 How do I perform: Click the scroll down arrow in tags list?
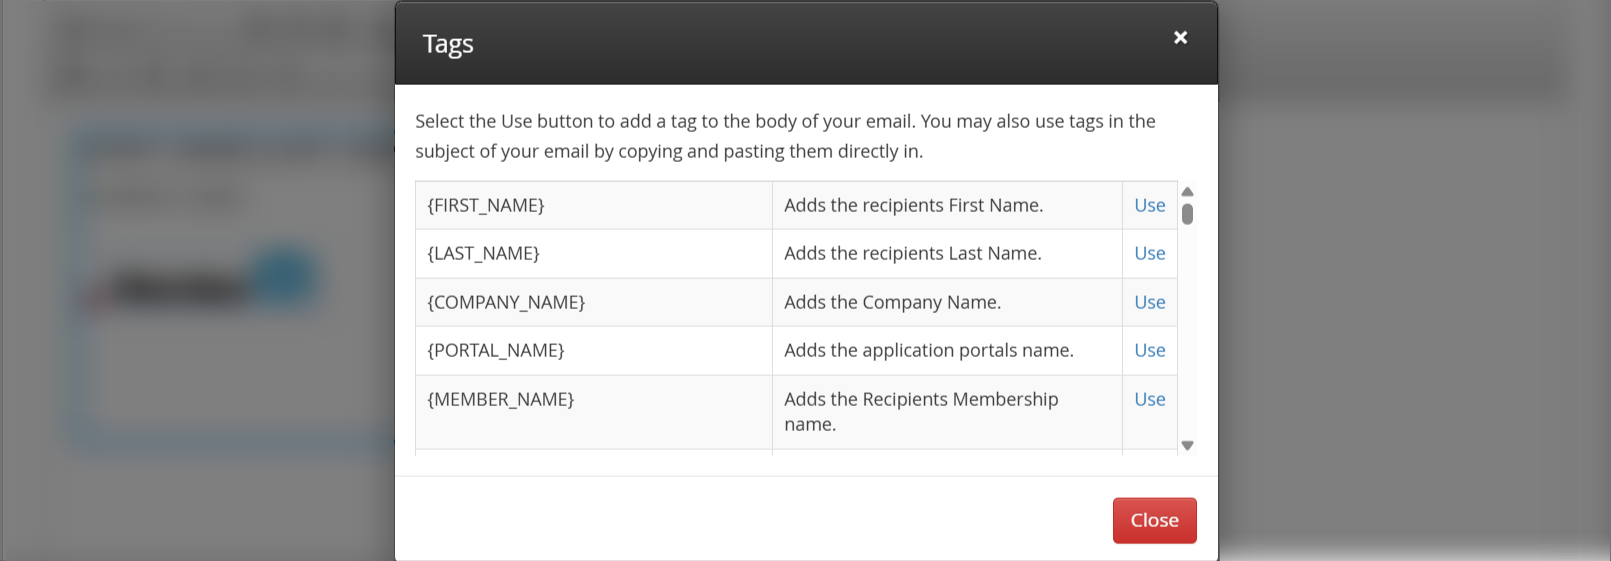[x=1187, y=446]
